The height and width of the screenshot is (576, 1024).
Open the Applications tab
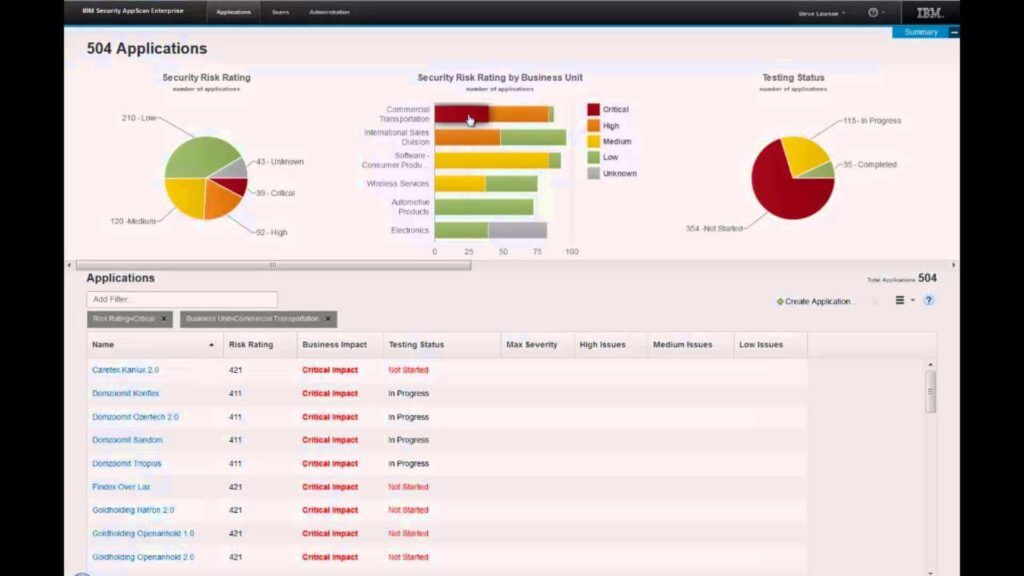(x=233, y=12)
